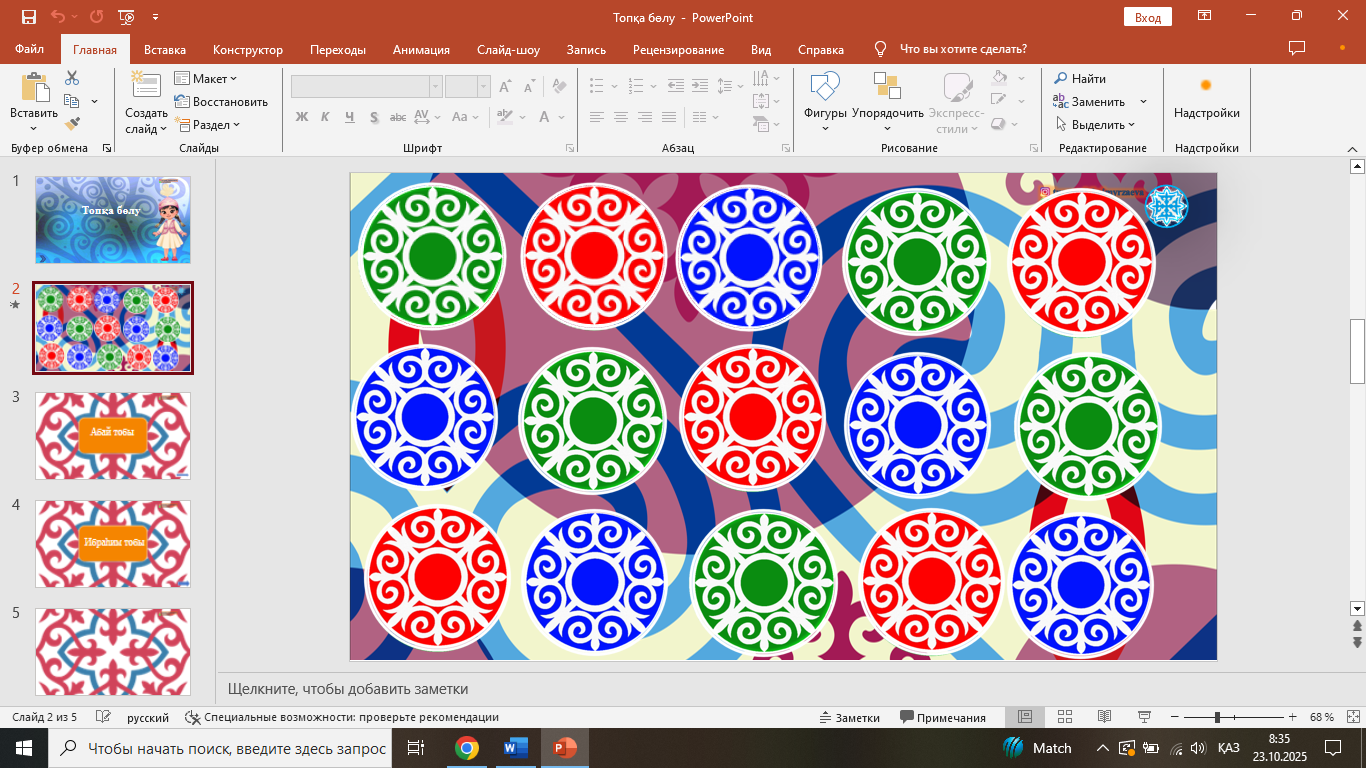Save the presentation with the floppy disk icon
This screenshot has height=768, width=1366.
[28, 17]
